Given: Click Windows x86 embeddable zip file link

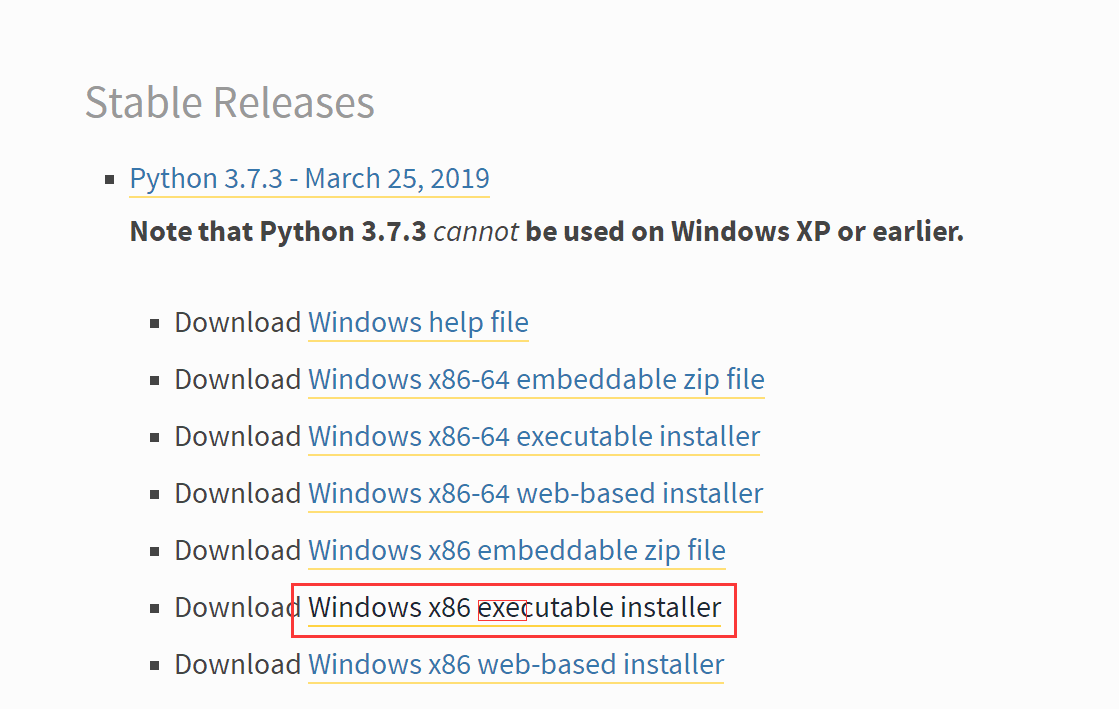Looking at the screenshot, I should [x=517, y=551].
